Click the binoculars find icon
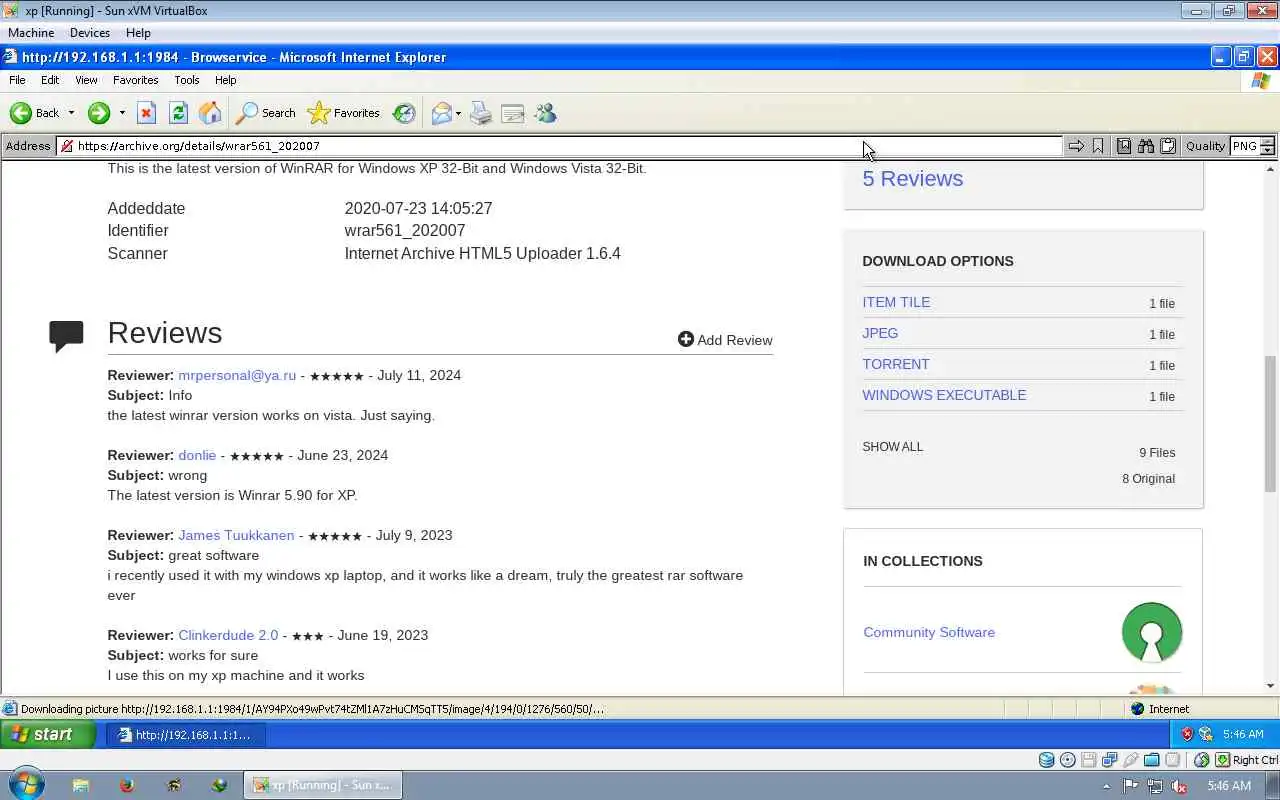 tap(1146, 146)
